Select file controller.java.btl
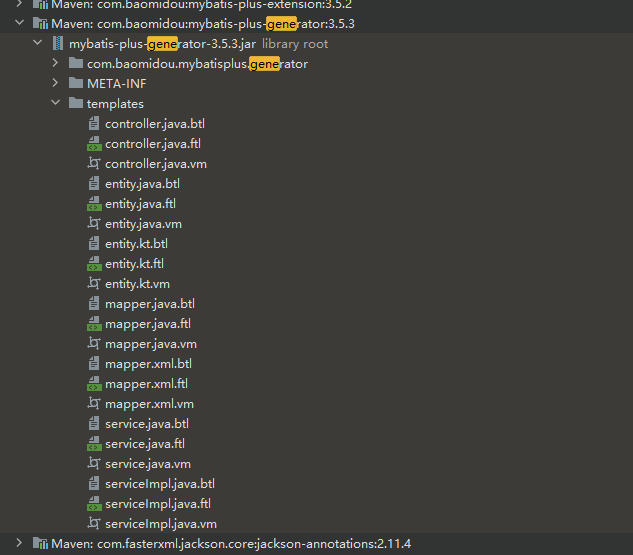This screenshot has width=633, height=555. pyautogui.click(x=155, y=124)
